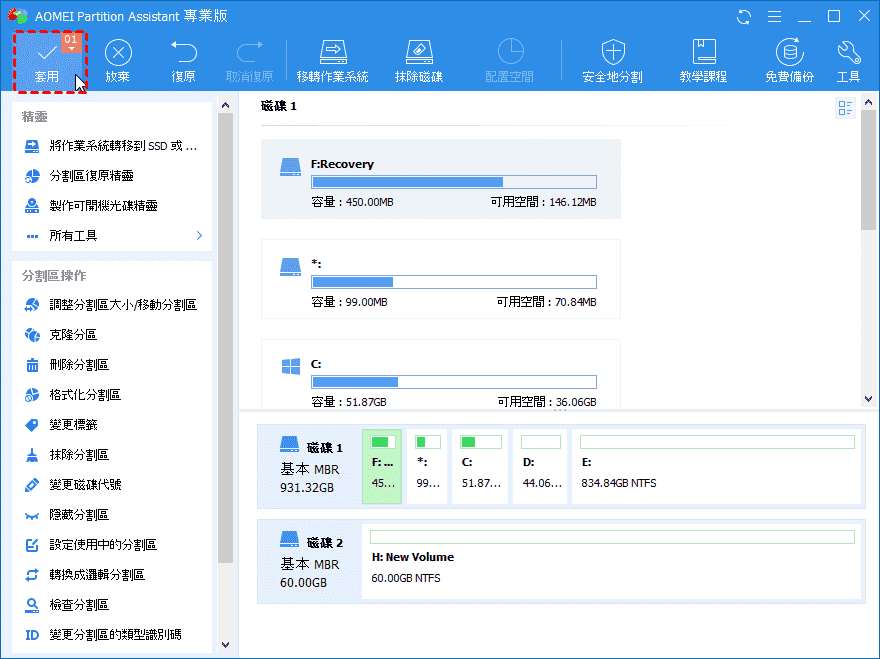Toggle the disk view layout icon
Viewport: 880px width, 659px height.
845,108
